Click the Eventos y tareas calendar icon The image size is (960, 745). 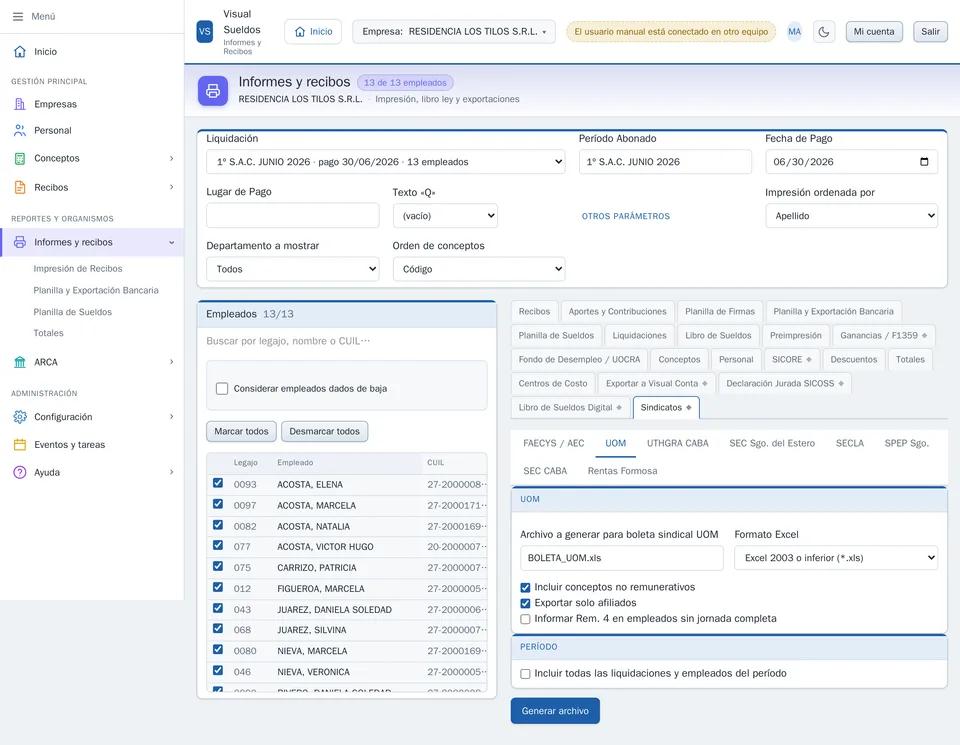pos(20,444)
